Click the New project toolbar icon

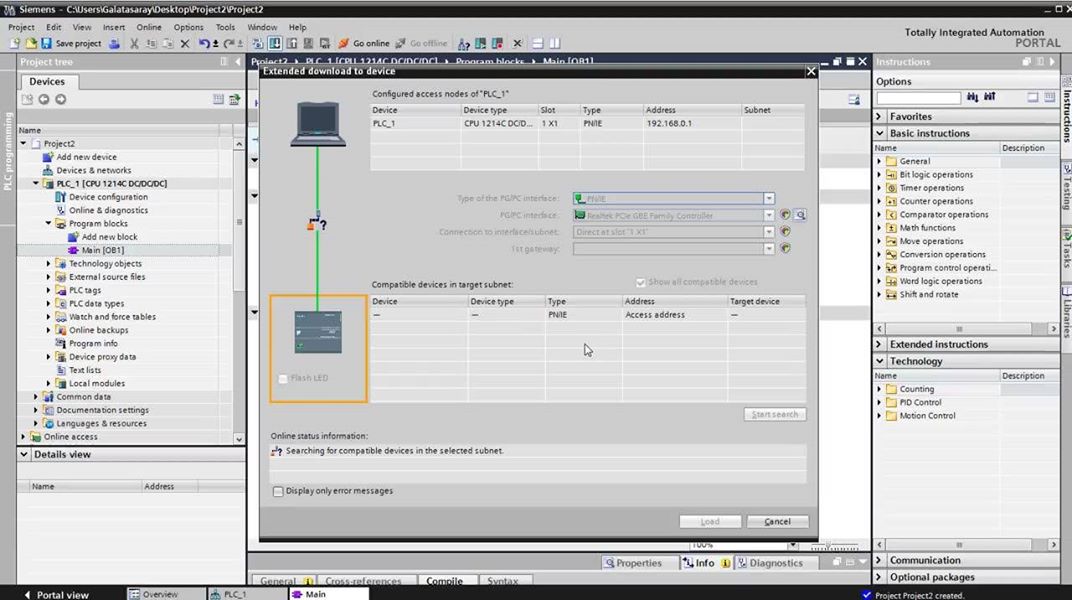[14, 44]
